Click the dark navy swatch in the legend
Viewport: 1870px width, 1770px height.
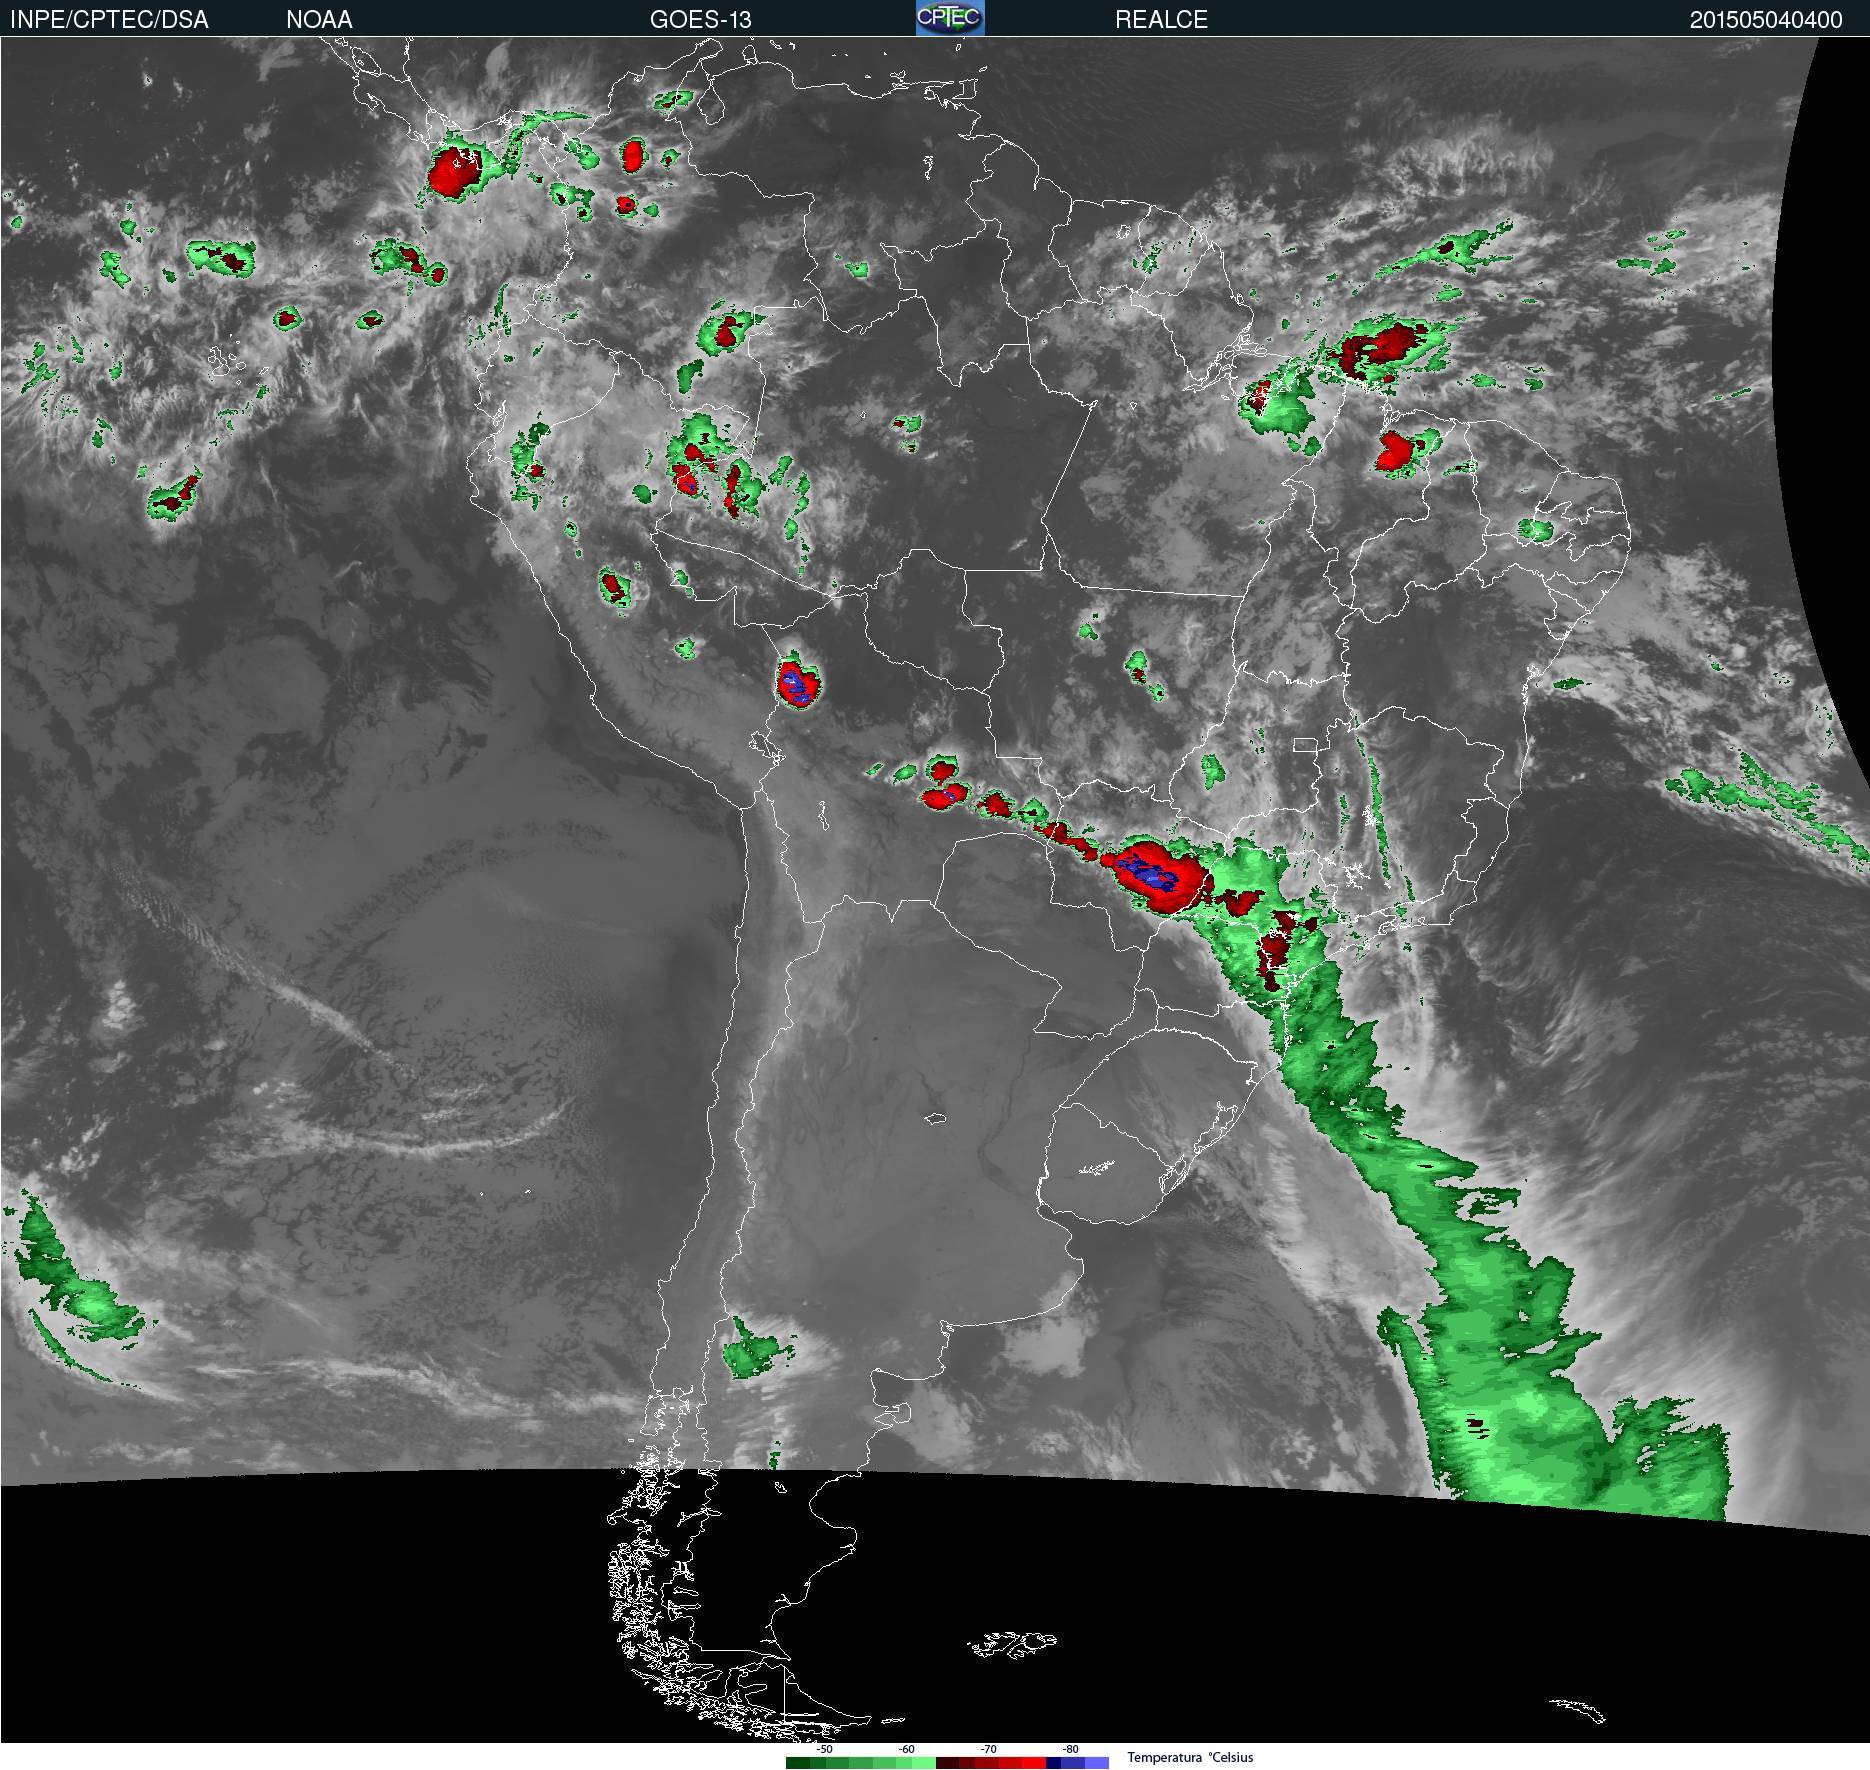click(x=1054, y=1763)
